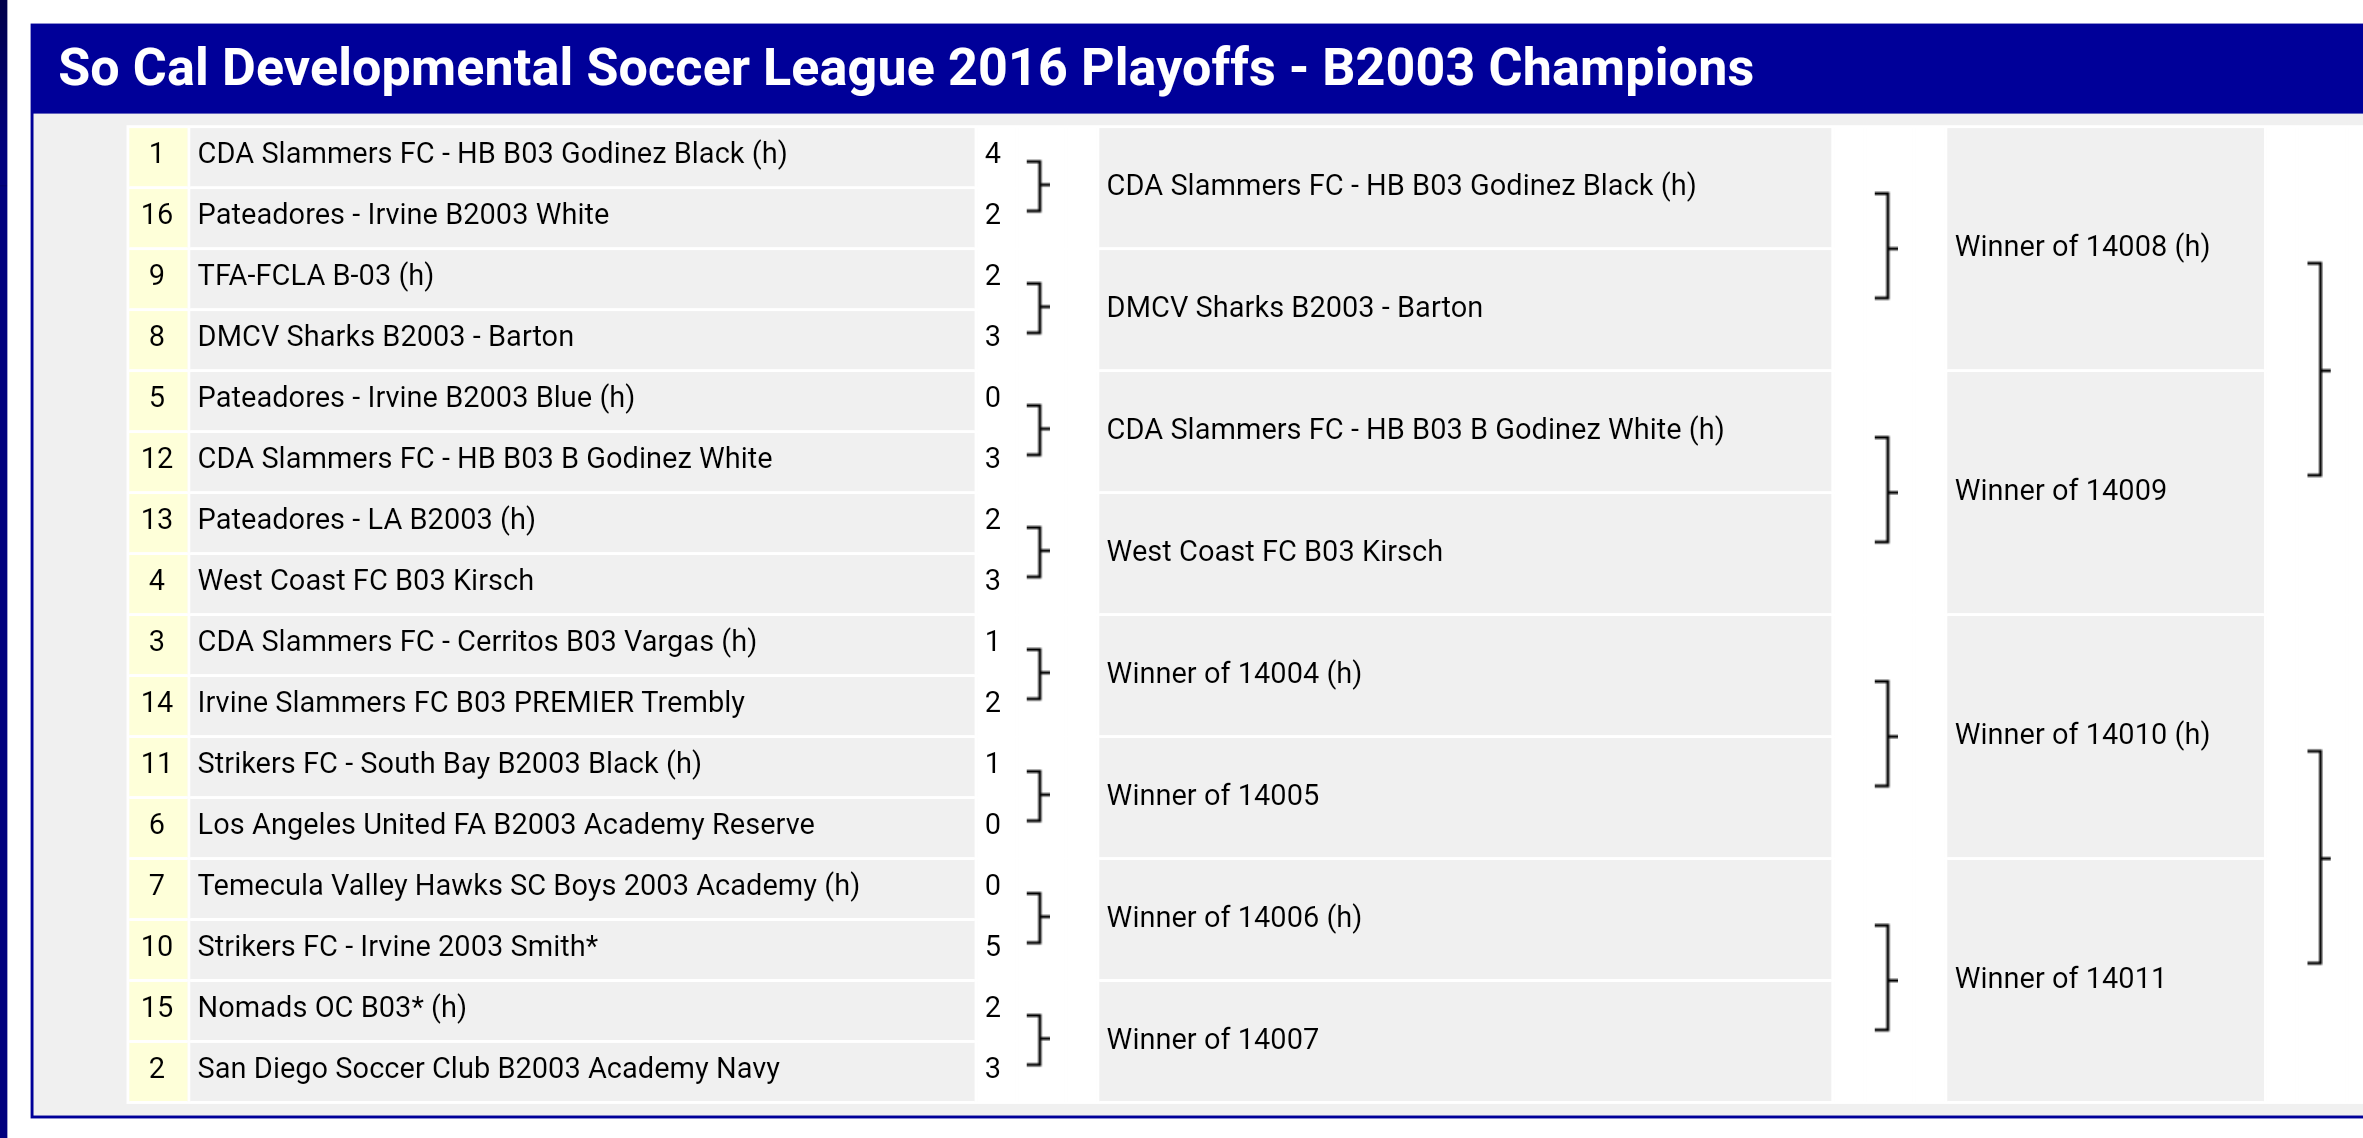Select Pateadores - Irvine B2003 White team
Image resolution: width=2363 pixels, height=1138 pixels.
[403, 214]
